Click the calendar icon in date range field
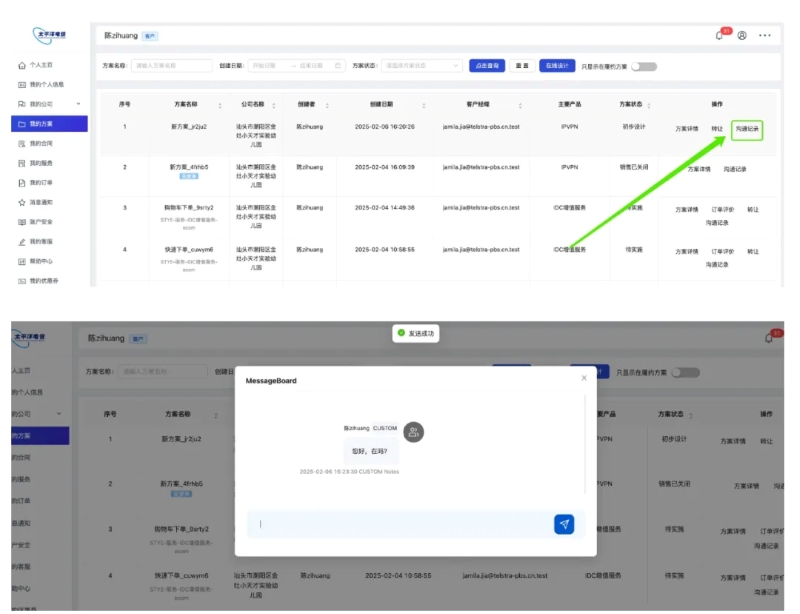 [338, 66]
